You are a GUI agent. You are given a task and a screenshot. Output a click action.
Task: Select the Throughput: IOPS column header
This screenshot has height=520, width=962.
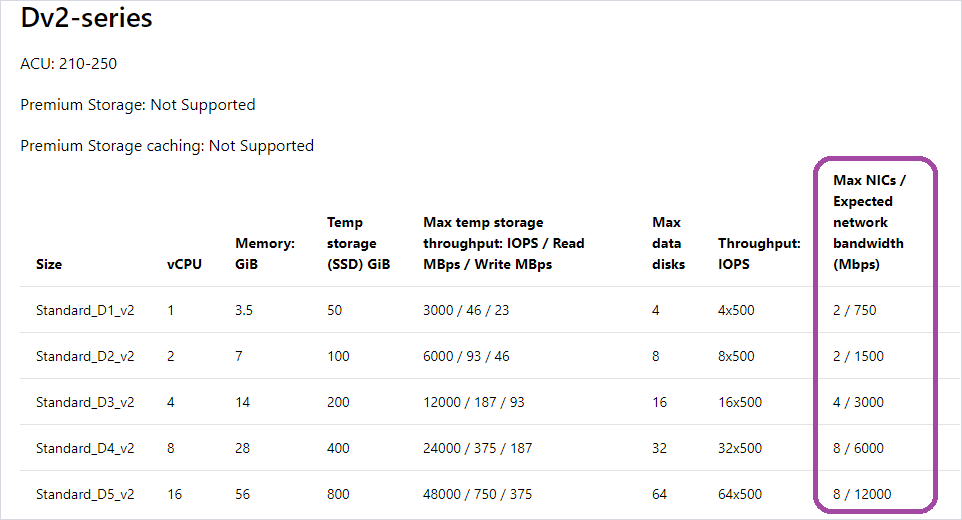click(759, 254)
